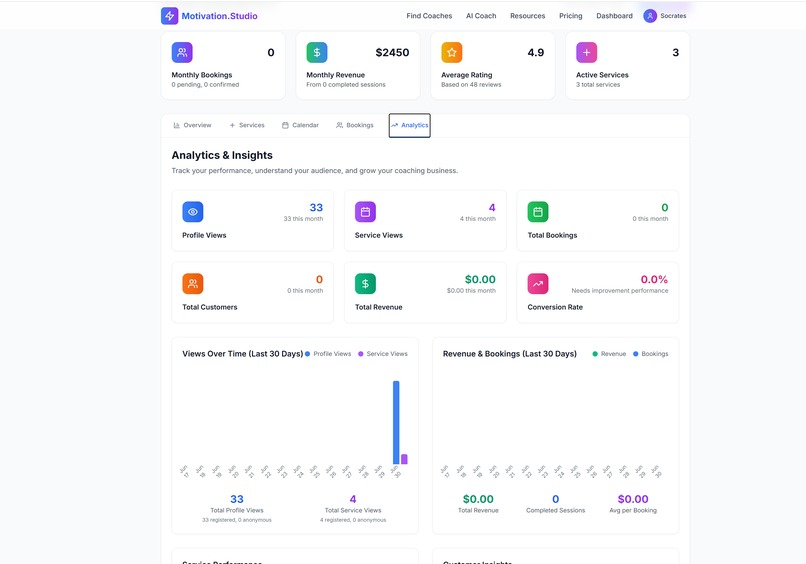Switch to the Calendar tab
The width and height of the screenshot is (806, 564).
pyautogui.click(x=300, y=125)
